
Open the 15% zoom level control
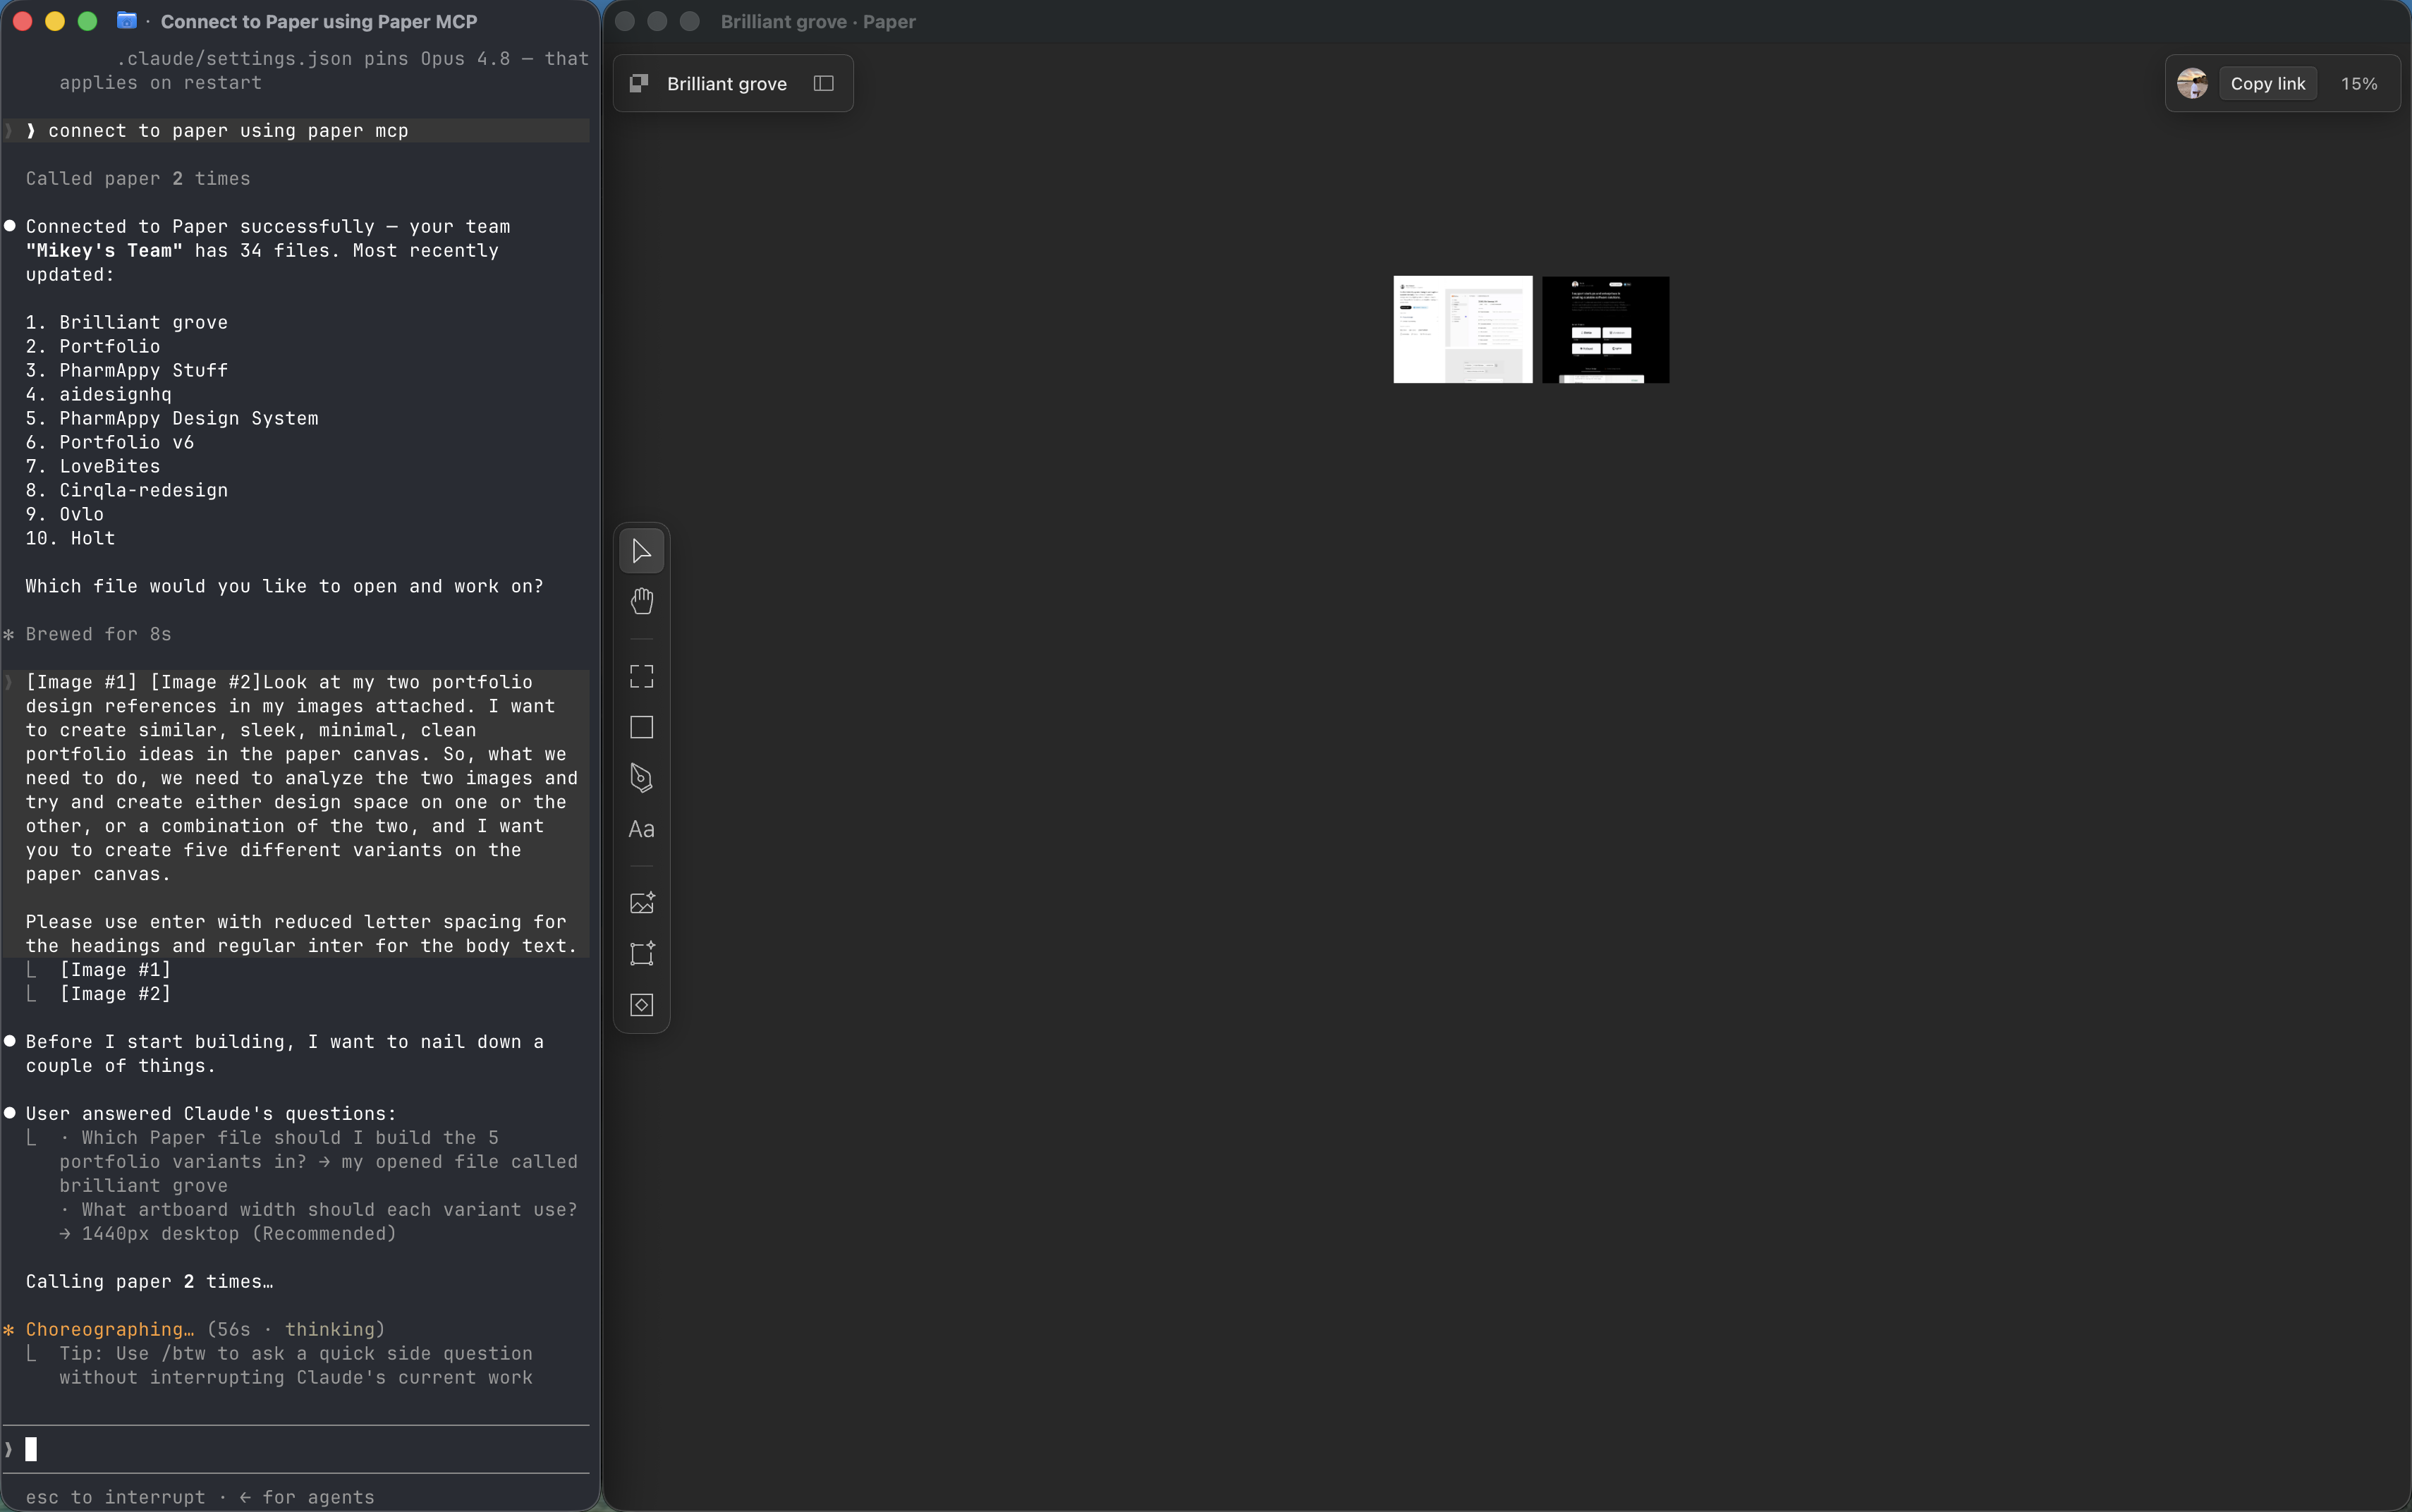[x=2358, y=84]
